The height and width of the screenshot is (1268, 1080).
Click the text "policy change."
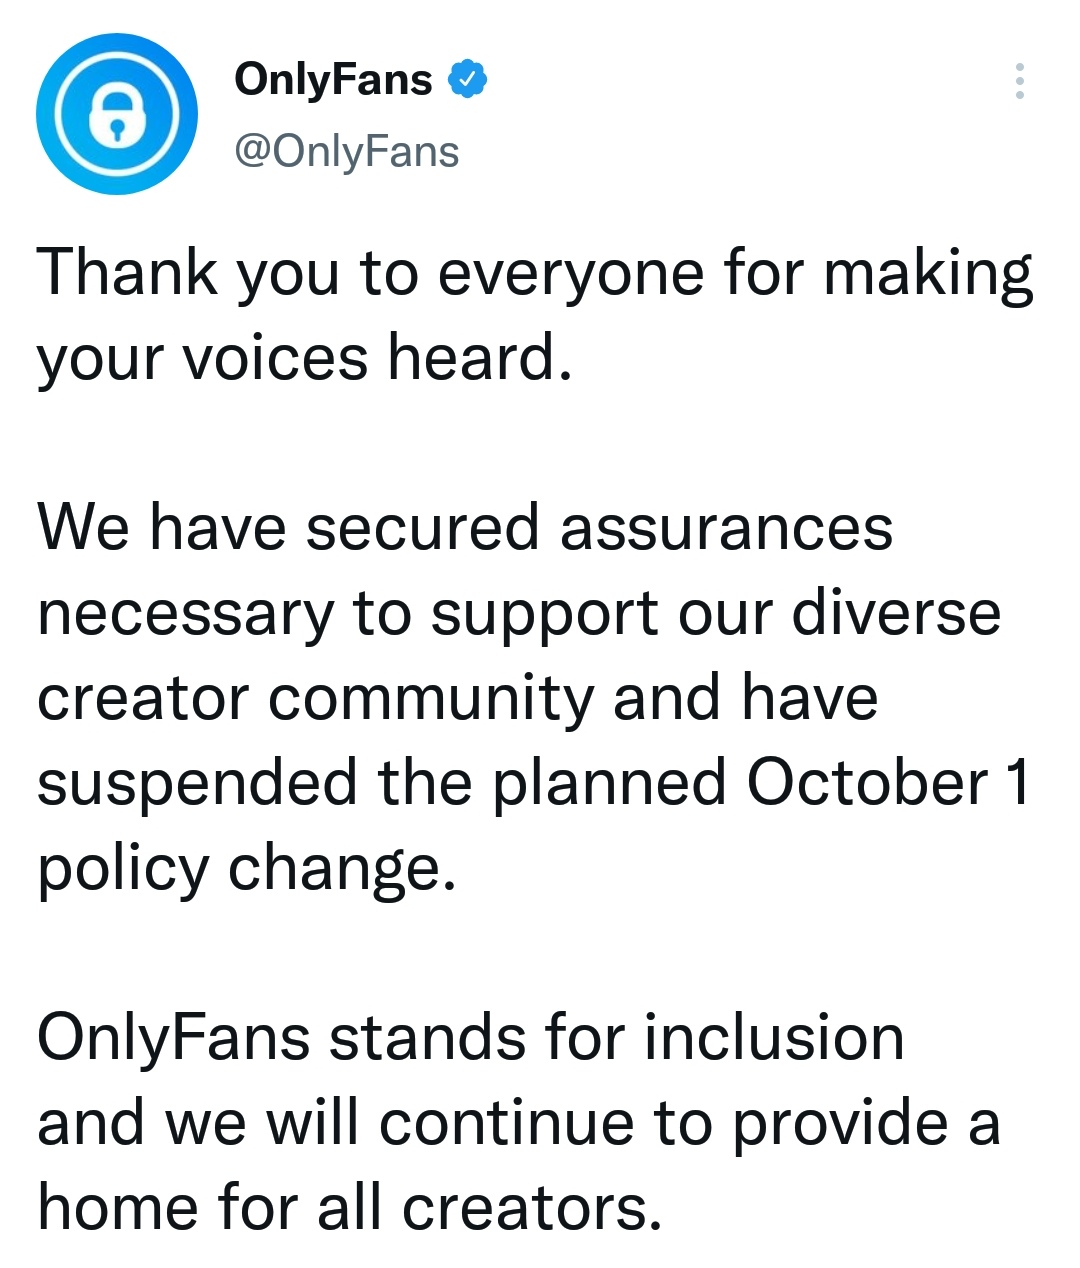[247, 868]
